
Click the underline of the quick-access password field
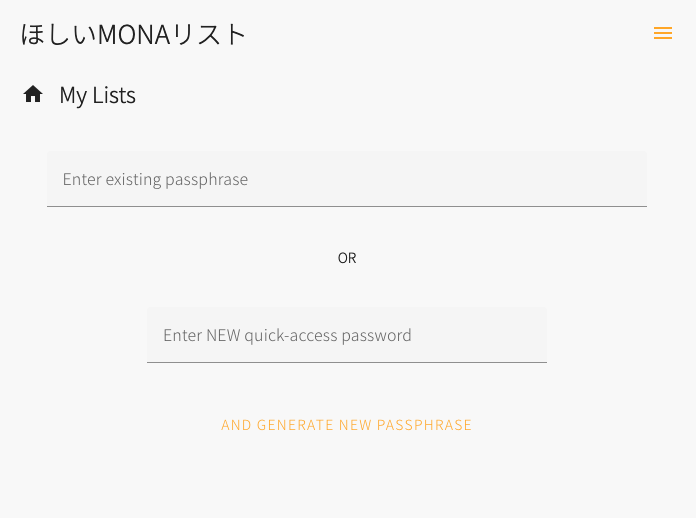pos(347,362)
